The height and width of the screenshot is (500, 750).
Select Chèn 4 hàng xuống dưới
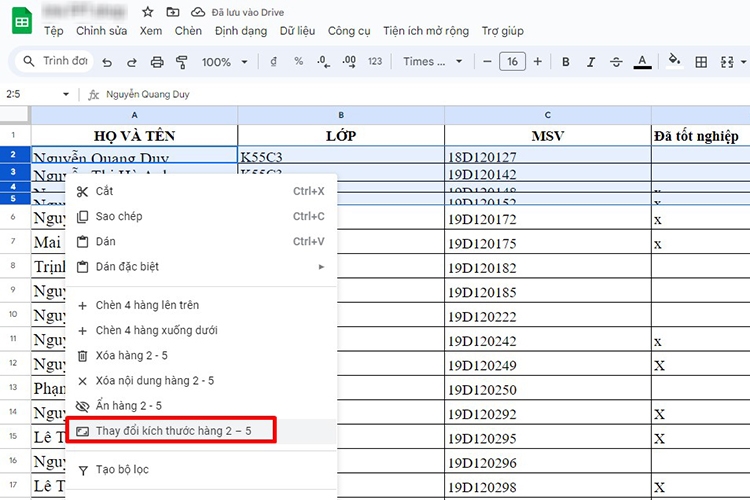[x=201, y=330]
